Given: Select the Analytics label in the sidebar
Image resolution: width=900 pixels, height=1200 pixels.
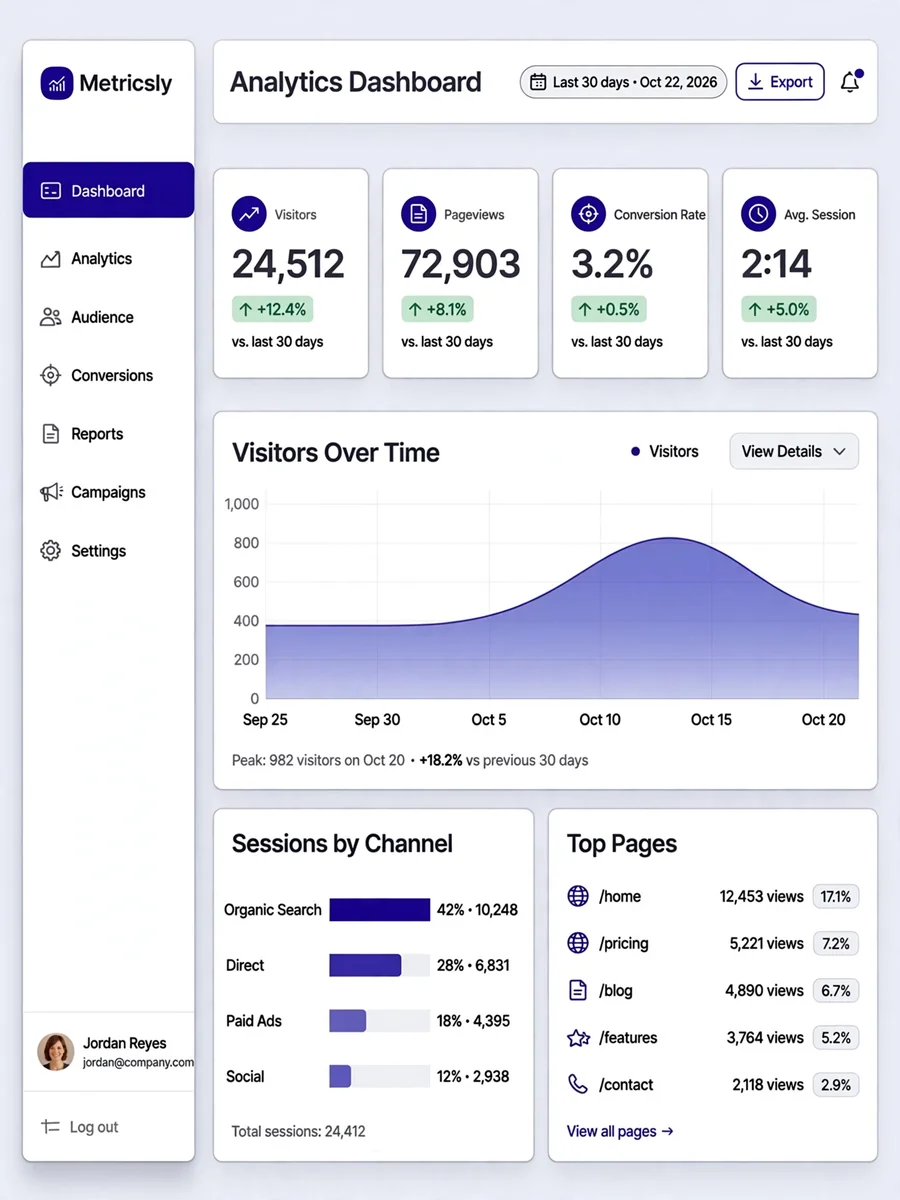Looking at the screenshot, I should [102, 258].
